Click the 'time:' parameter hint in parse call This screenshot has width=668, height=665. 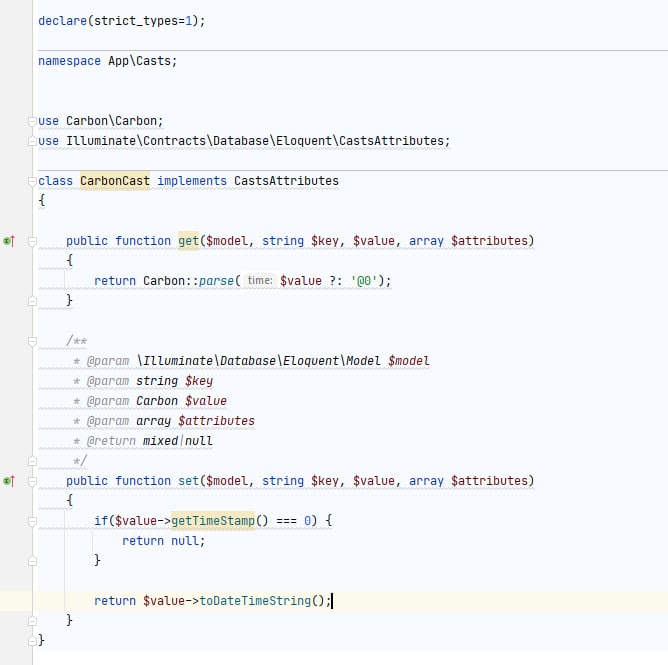pos(260,280)
